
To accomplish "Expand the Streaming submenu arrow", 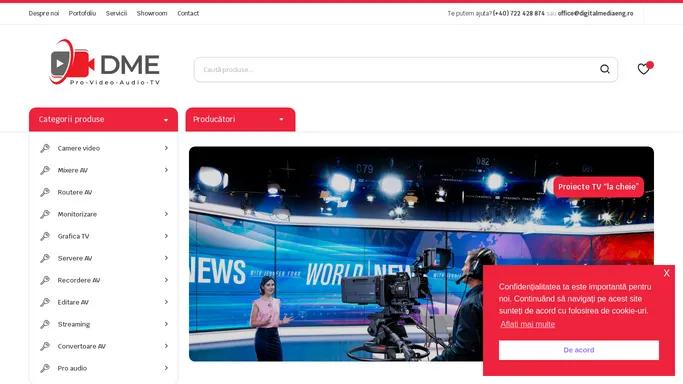I will (x=166, y=324).
